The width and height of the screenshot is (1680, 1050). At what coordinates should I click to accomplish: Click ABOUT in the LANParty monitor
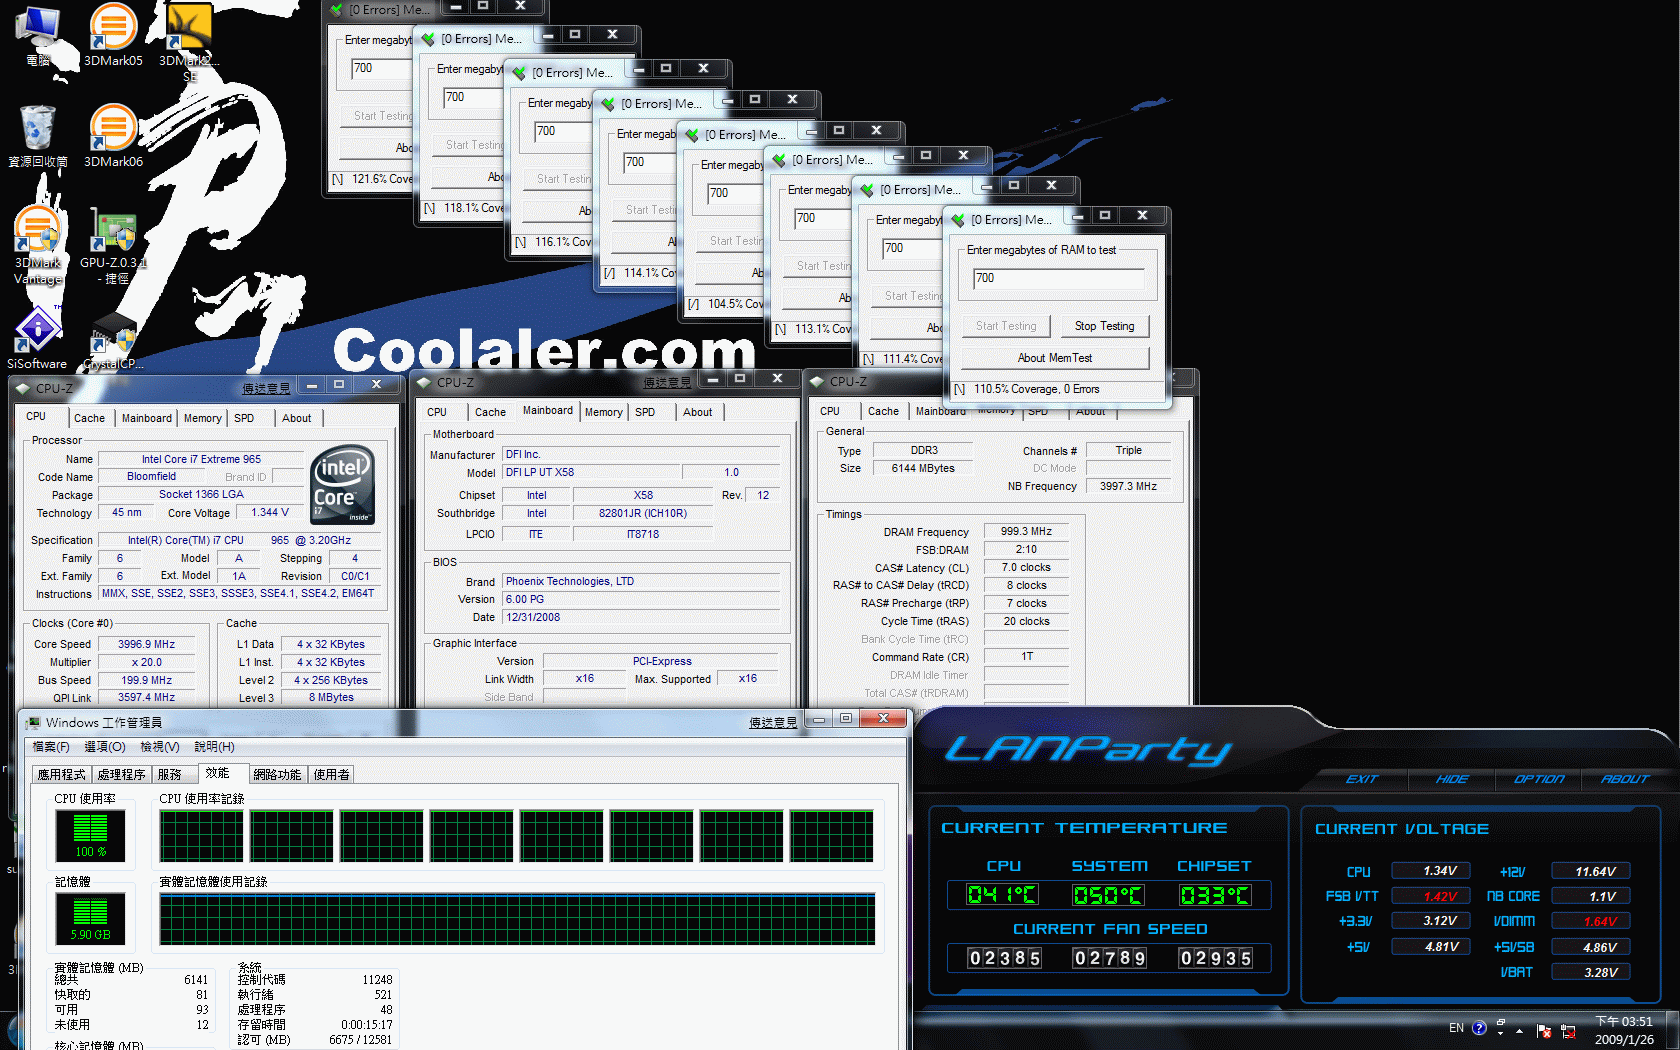pos(1625,779)
